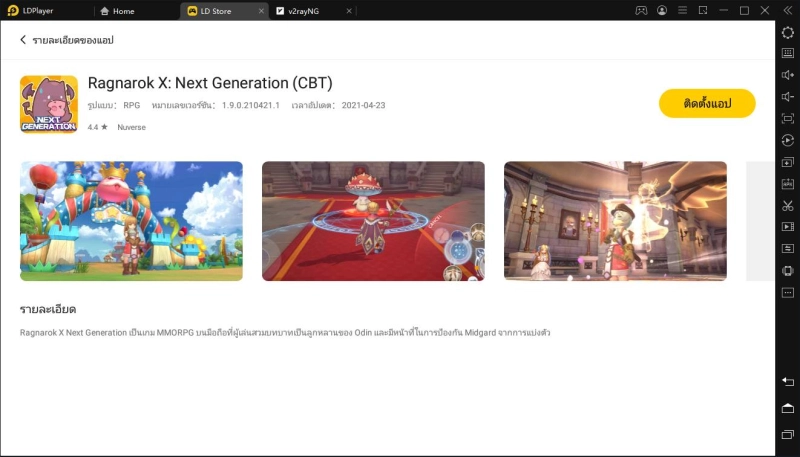Image resolution: width=800 pixels, height=457 pixels.
Task: Open the carnival gate screenshot thumbnail
Action: (132, 221)
